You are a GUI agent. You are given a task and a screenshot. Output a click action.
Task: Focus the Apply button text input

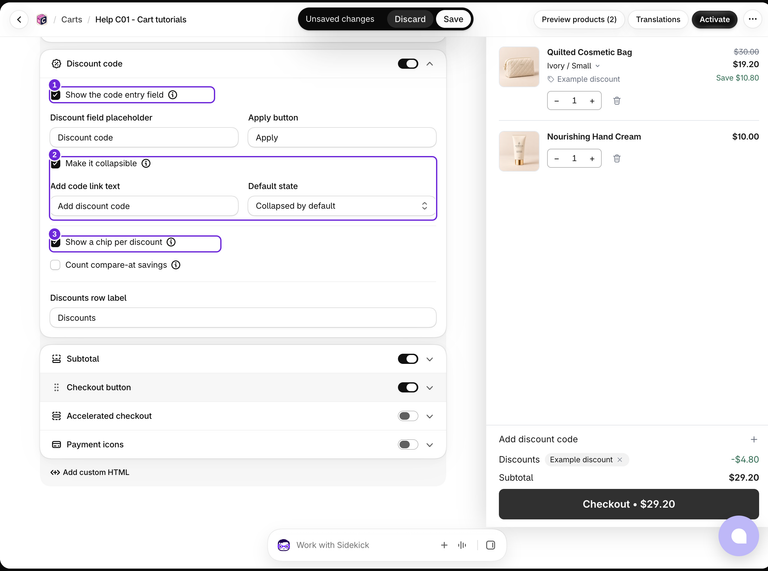342,138
